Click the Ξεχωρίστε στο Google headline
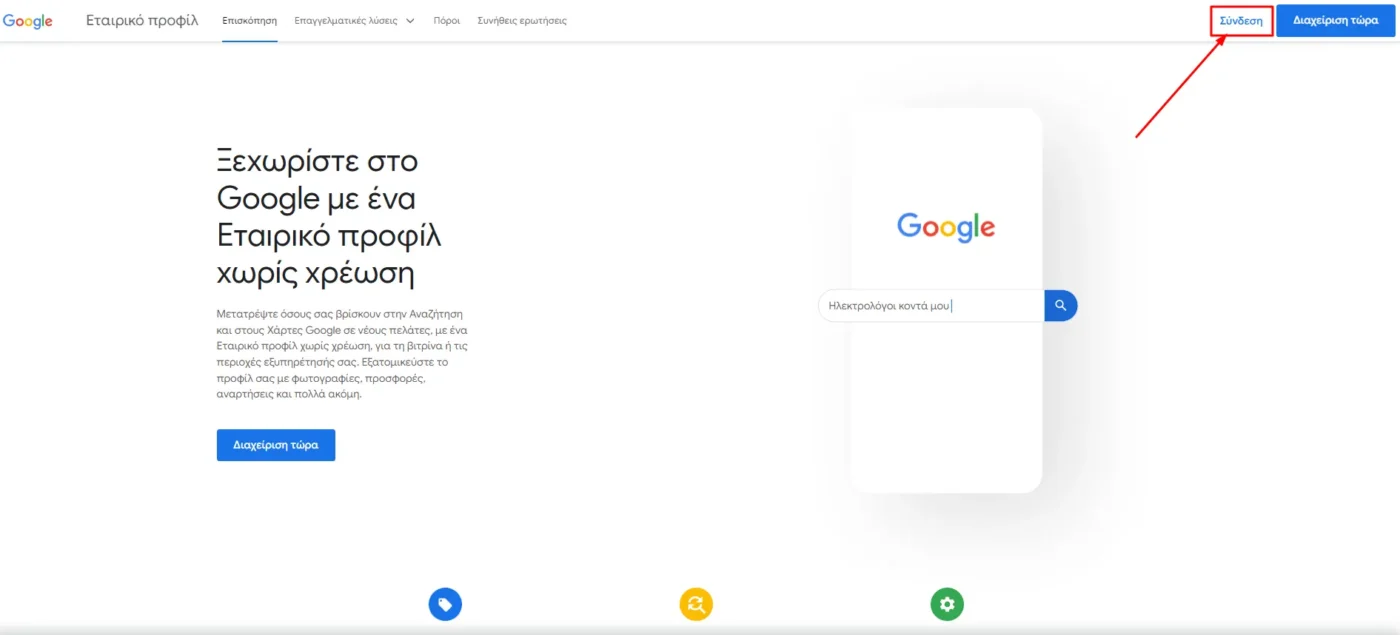The image size is (1400, 635). point(329,217)
